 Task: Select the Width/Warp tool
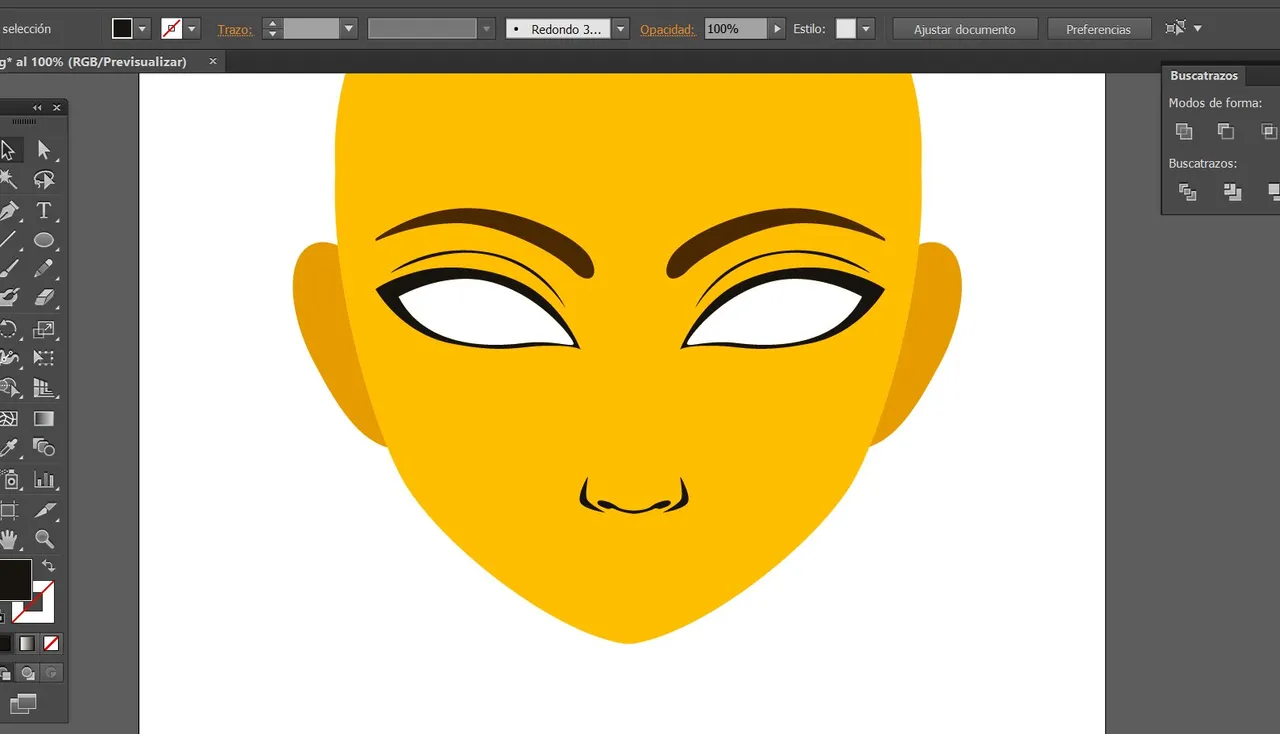[x=8, y=358]
